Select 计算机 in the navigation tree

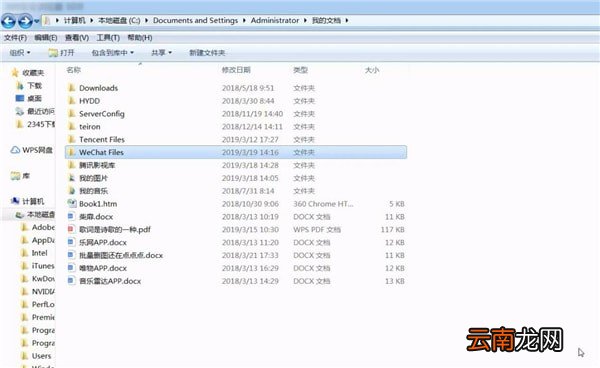tap(33, 202)
